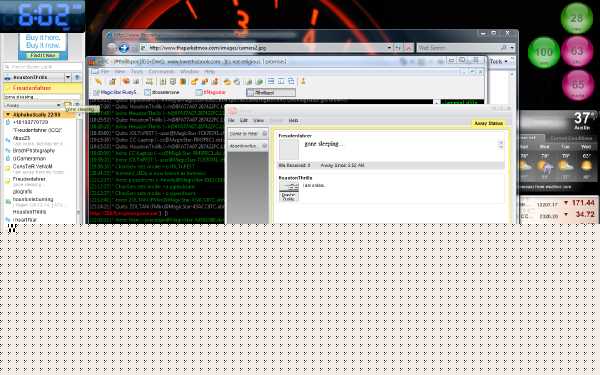
Task: Click the green 100 meter gadget
Action: pos(544,53)
